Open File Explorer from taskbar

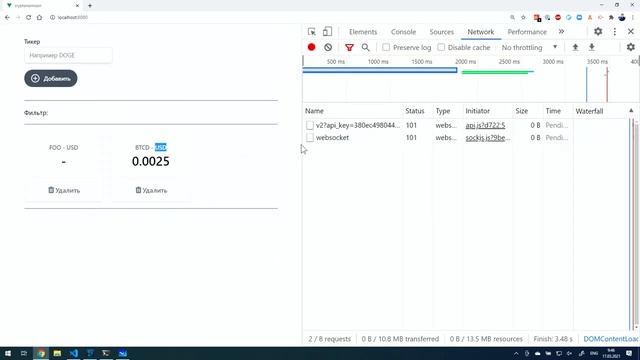[57, 353]
